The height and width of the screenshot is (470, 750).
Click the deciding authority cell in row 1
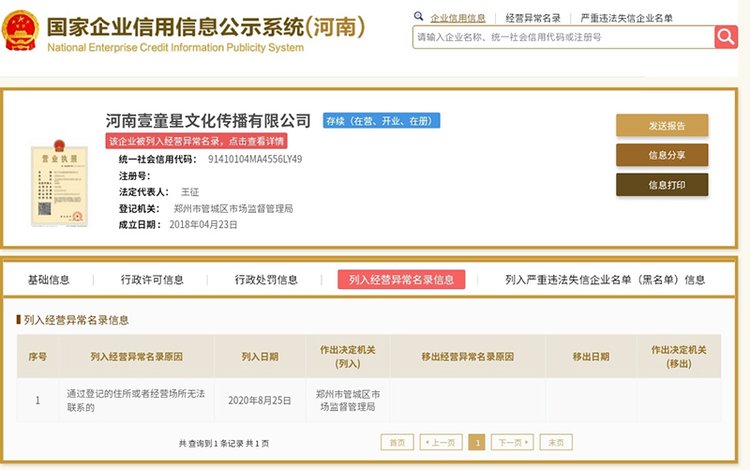[348, 401]
